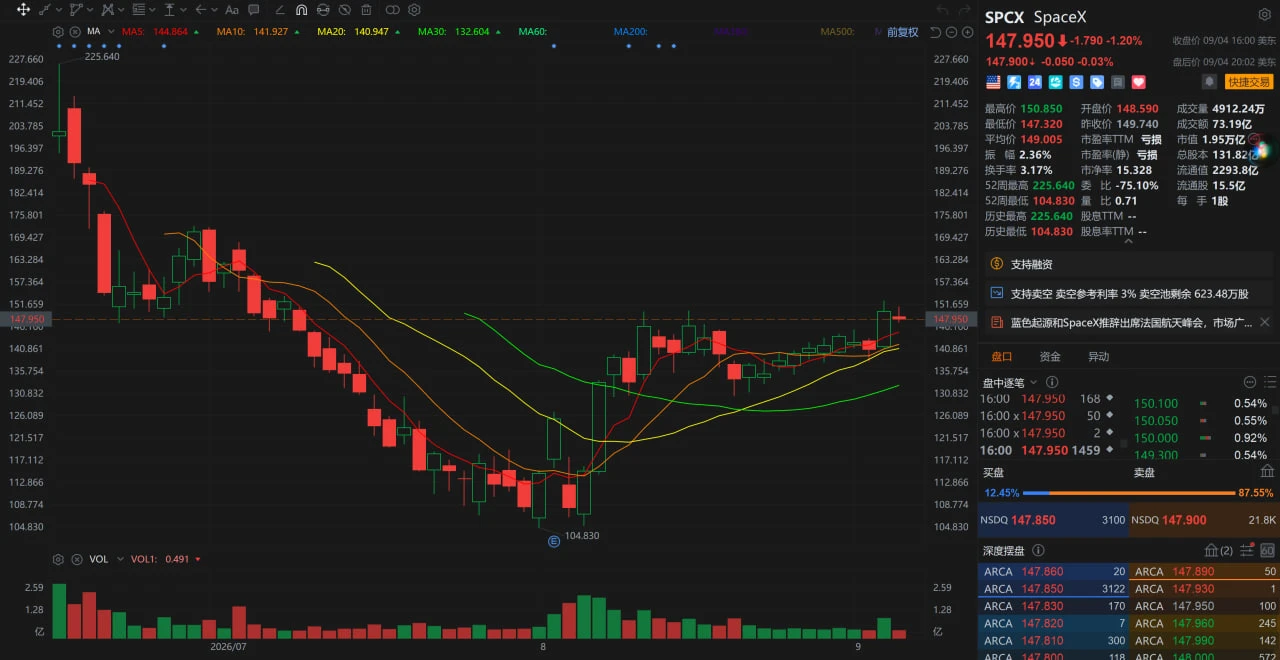Reset chart zoom with circular arrow
The height and width of the screenshot is (660, 1280).
(934, 32)
